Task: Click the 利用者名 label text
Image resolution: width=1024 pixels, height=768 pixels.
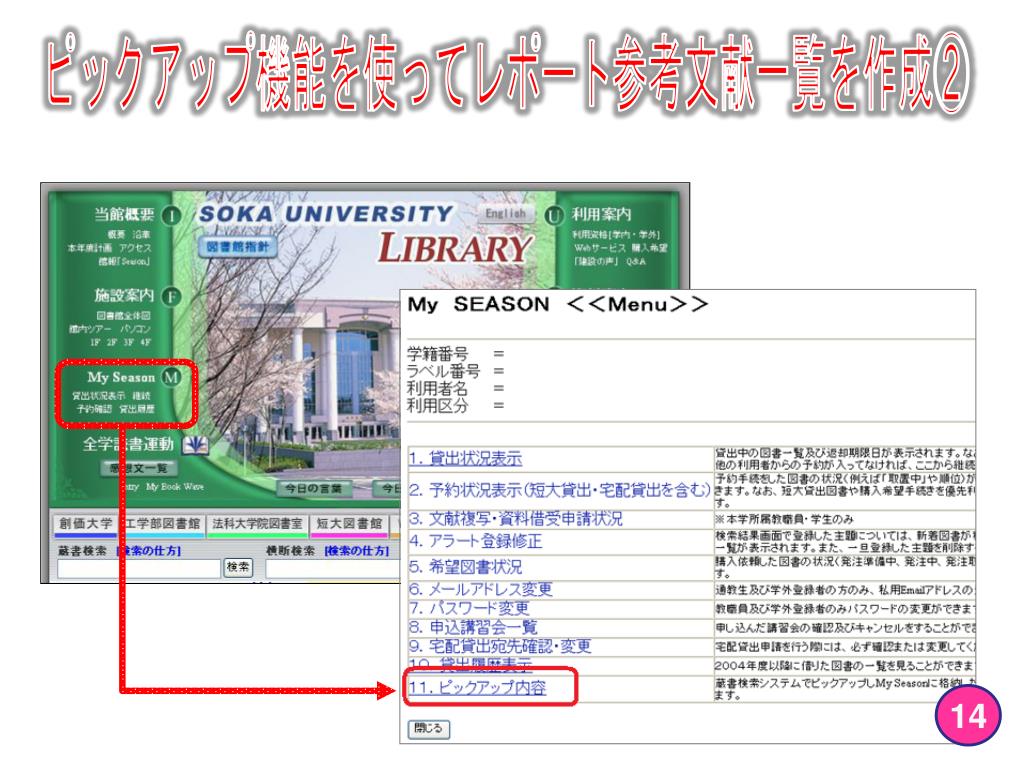Action: [x=438, y=389]
